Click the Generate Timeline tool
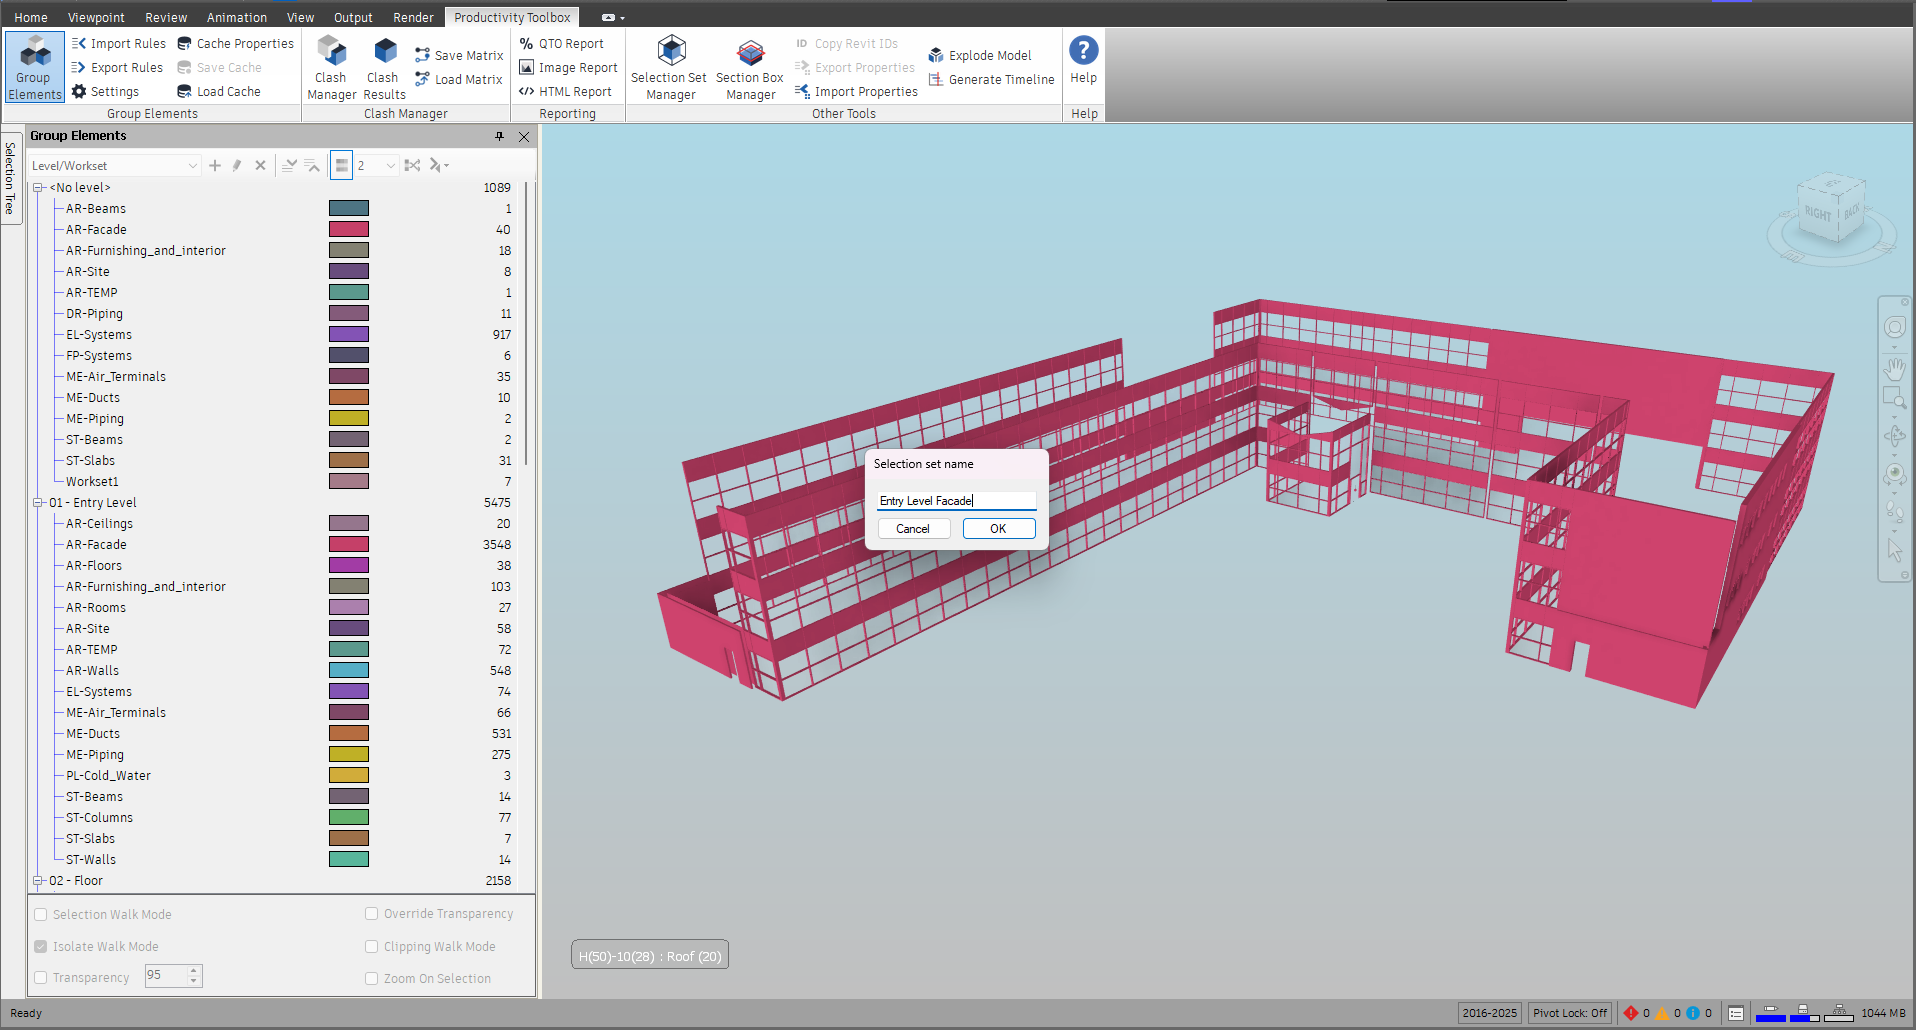Screen dimensions: 1916x1030 (991, 80)
